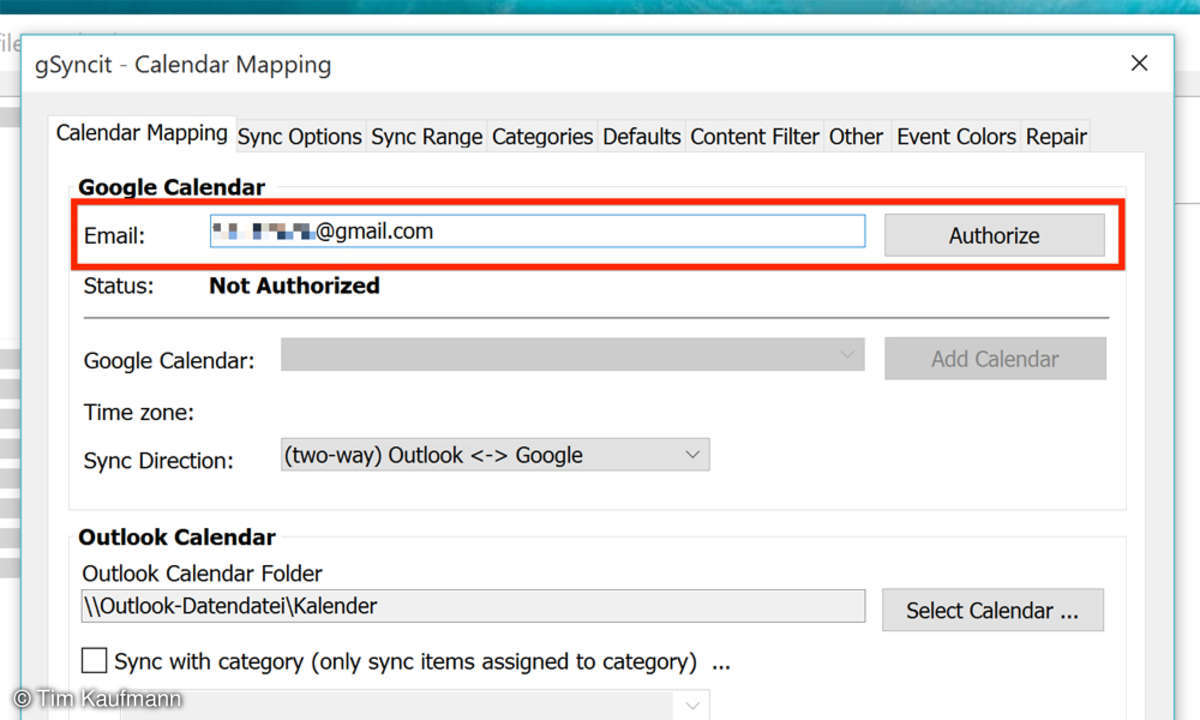Enable Sync with category checkbox
Viewport: 1200px width, 720px height.
(x=95, y=661)
